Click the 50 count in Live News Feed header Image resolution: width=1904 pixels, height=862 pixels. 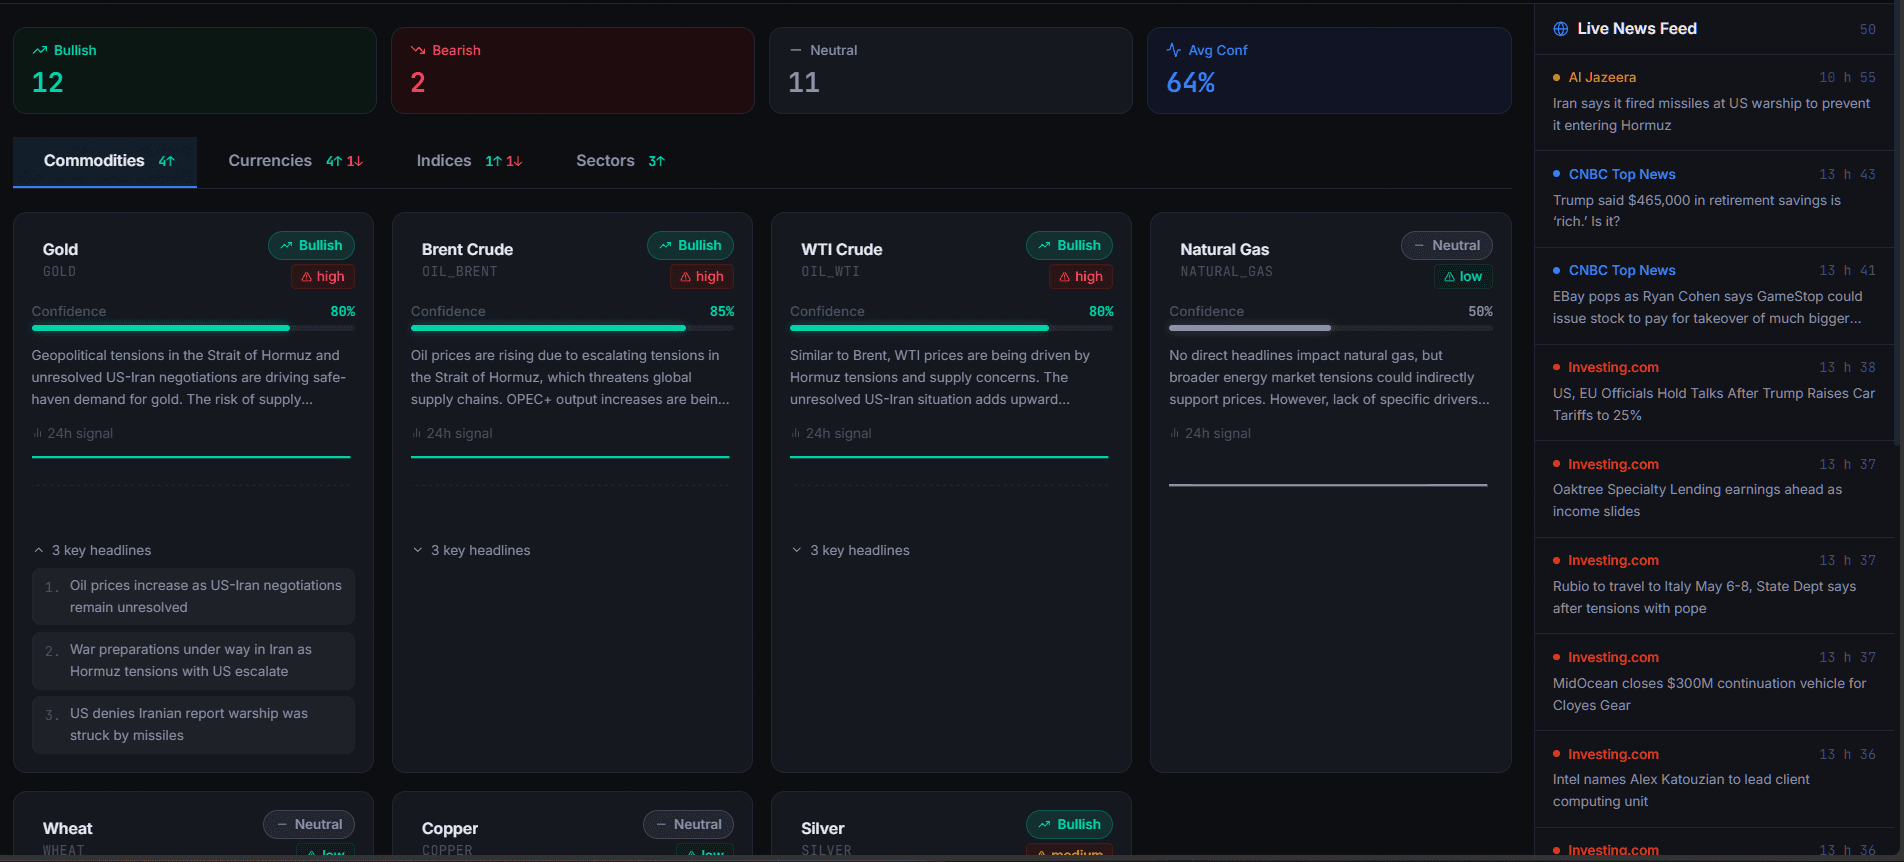point(1867,30)
